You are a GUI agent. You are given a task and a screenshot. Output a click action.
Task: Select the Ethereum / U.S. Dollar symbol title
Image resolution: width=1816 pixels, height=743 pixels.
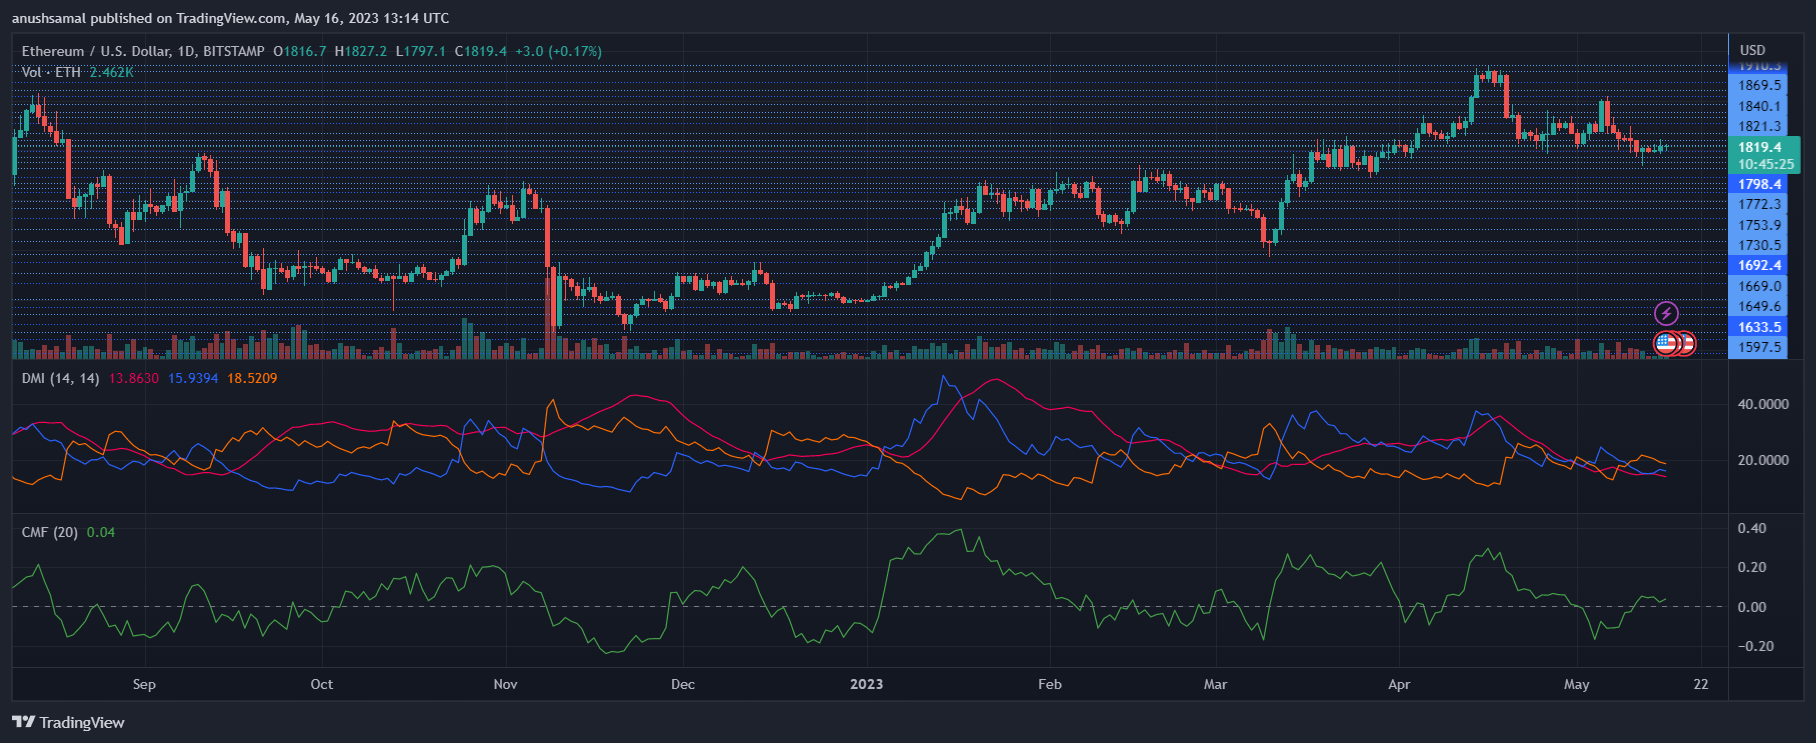point(143,51)
